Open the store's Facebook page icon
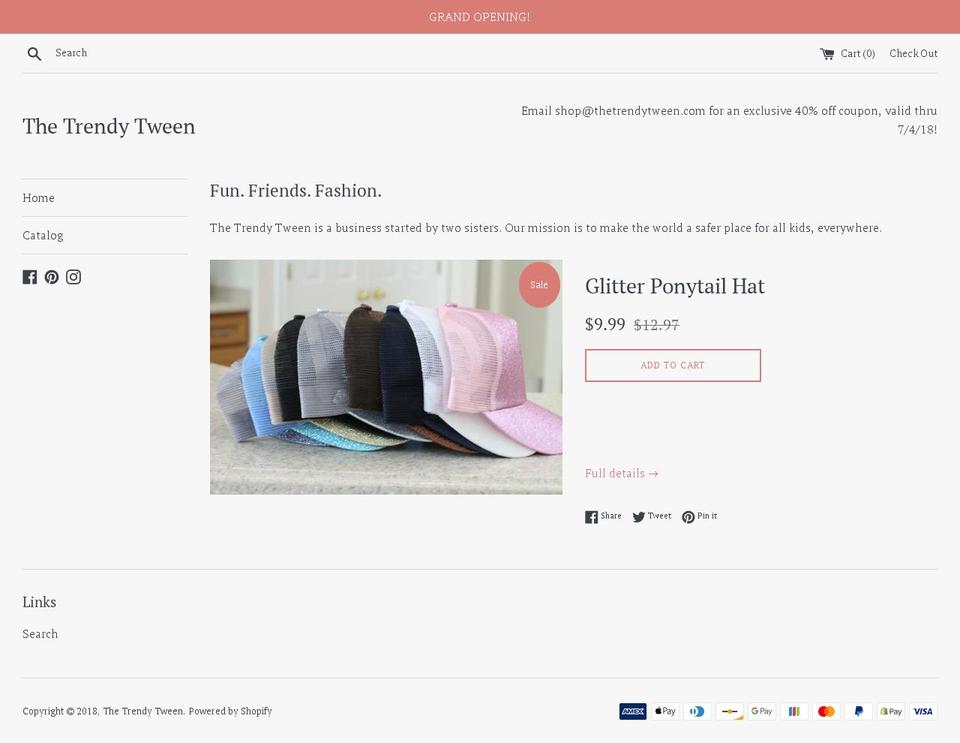 coord(29,277)
